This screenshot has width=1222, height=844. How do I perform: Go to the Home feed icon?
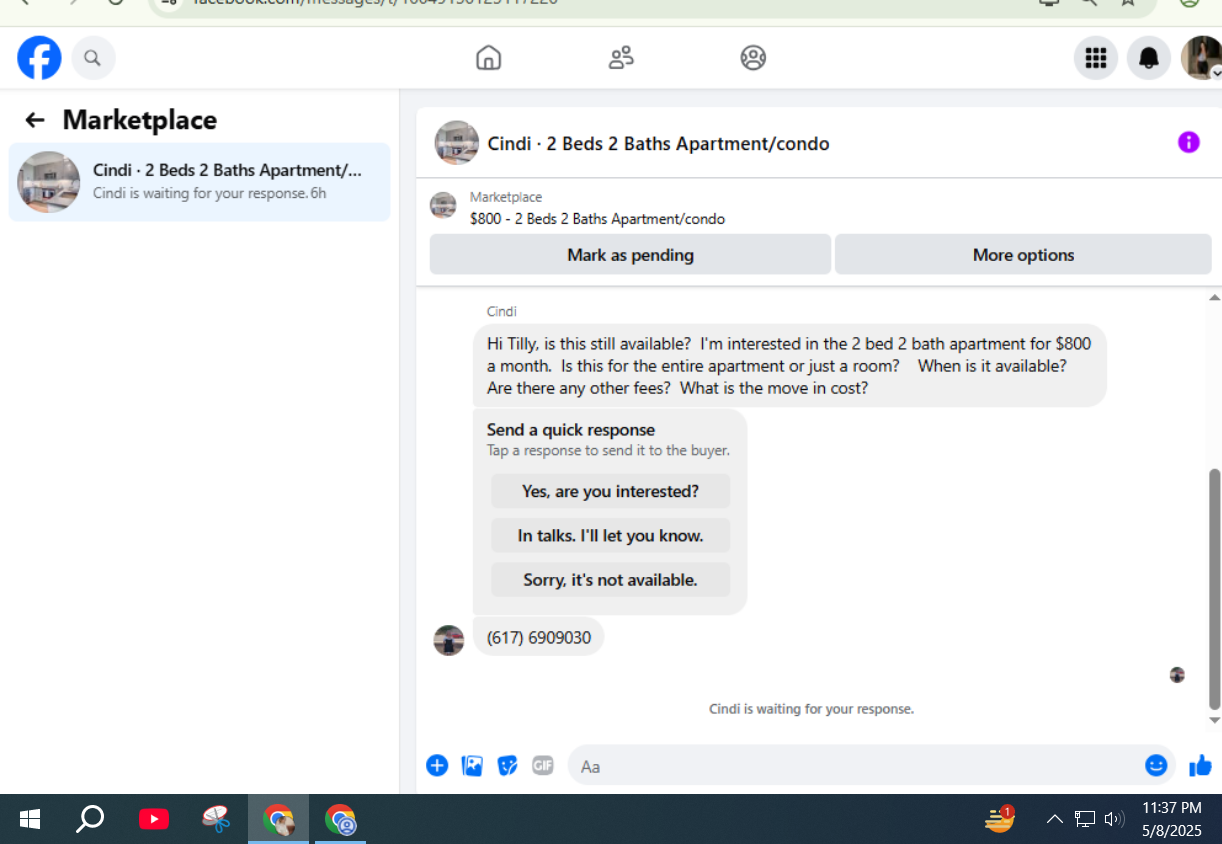(x=488, y=58)
